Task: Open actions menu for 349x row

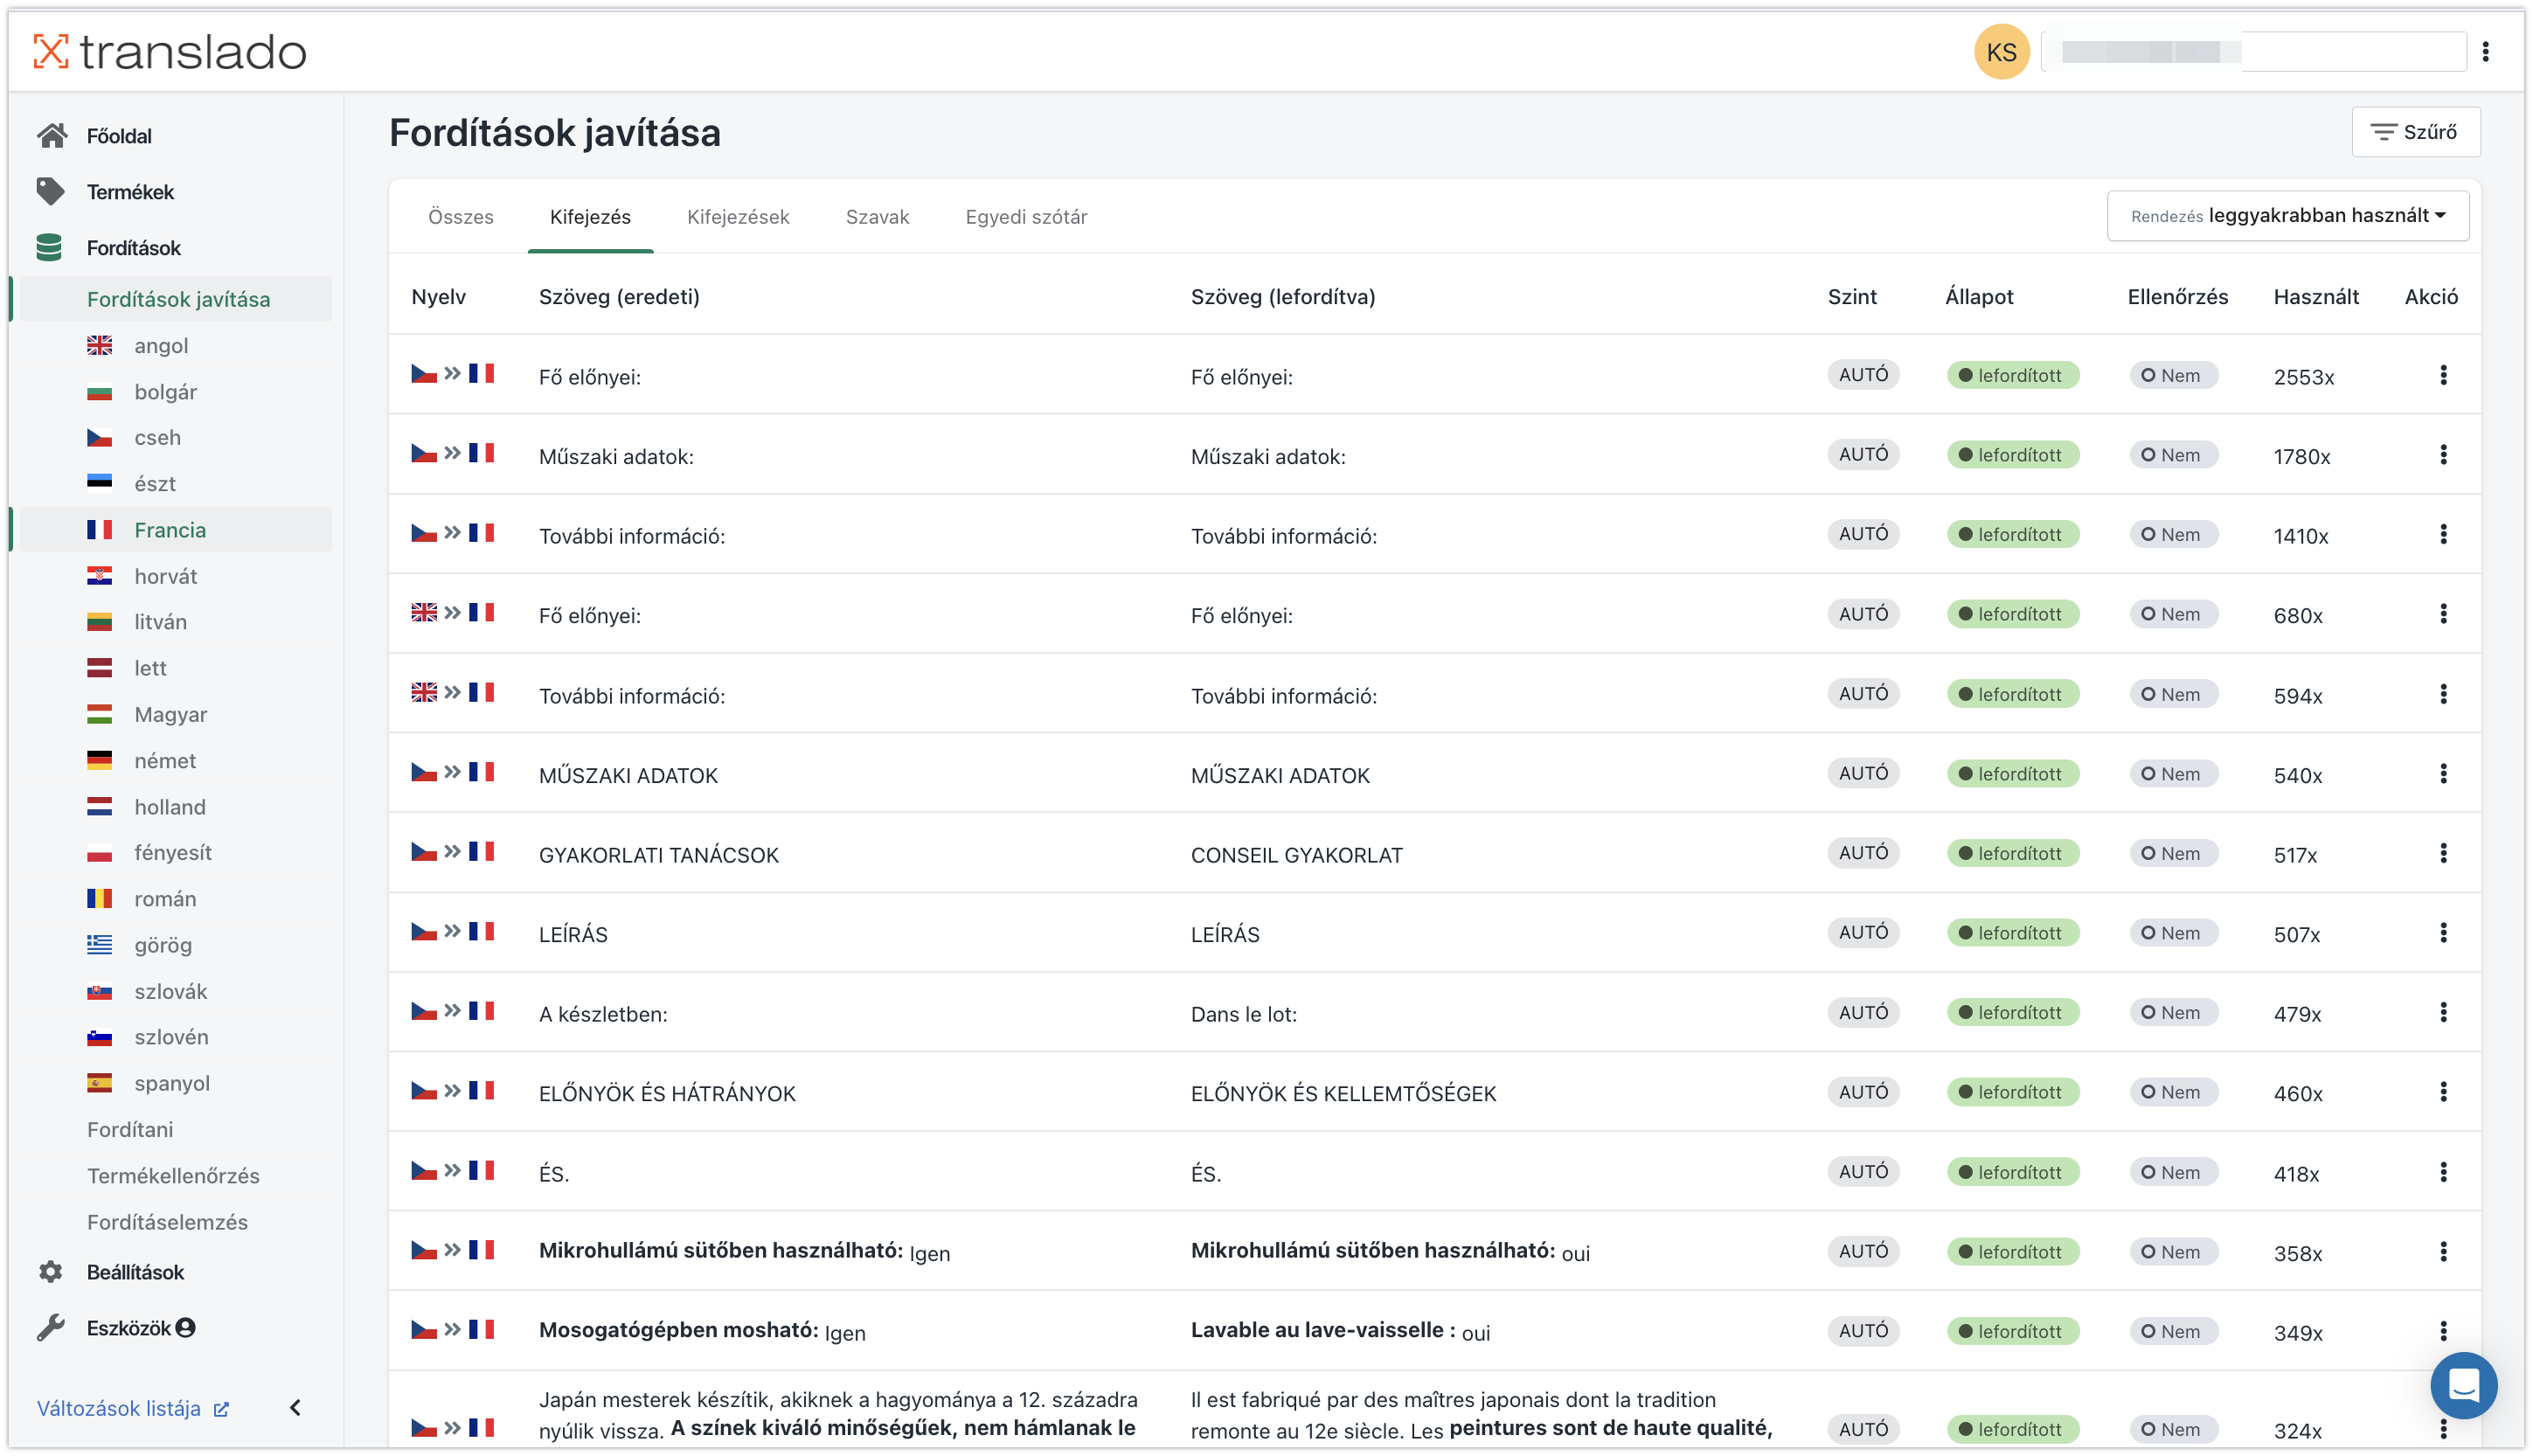Action: tap(2443, 1331)
